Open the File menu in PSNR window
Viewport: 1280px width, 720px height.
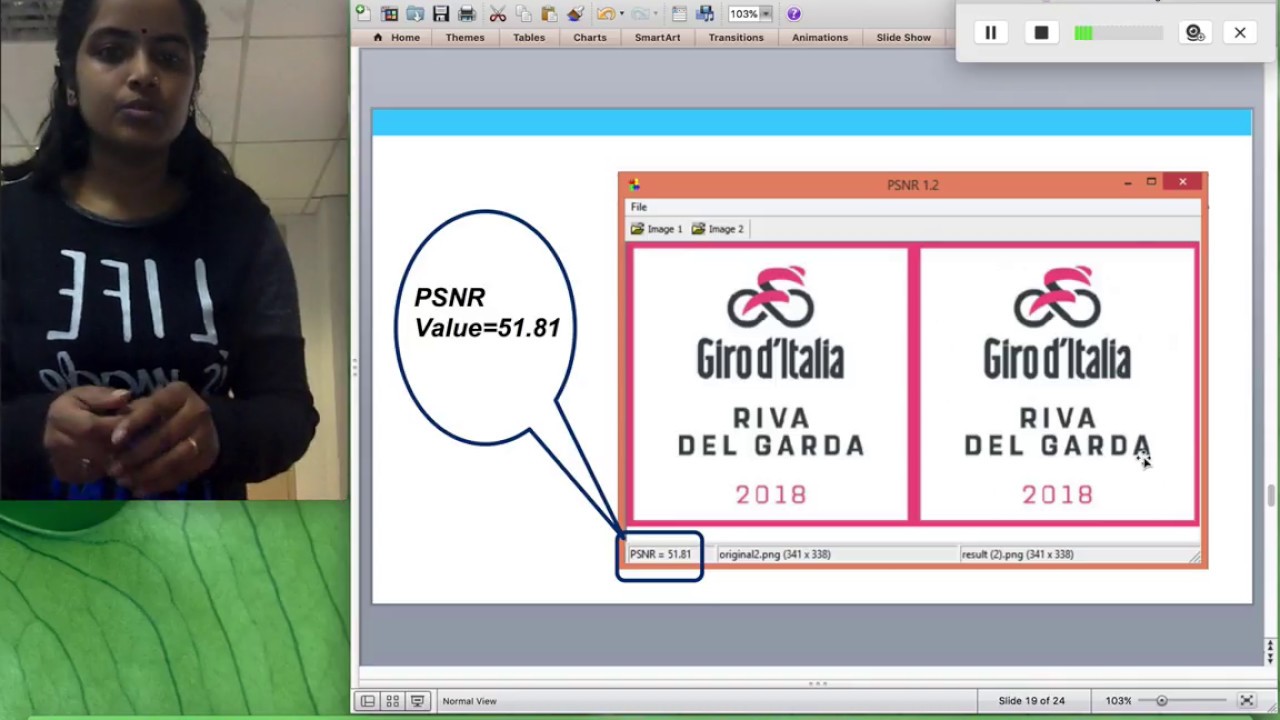coord(639,207)
